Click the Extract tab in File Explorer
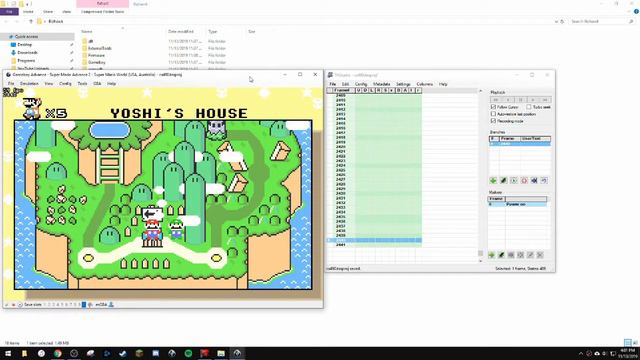The image size is (640, 360). click(x=102, y=4)
